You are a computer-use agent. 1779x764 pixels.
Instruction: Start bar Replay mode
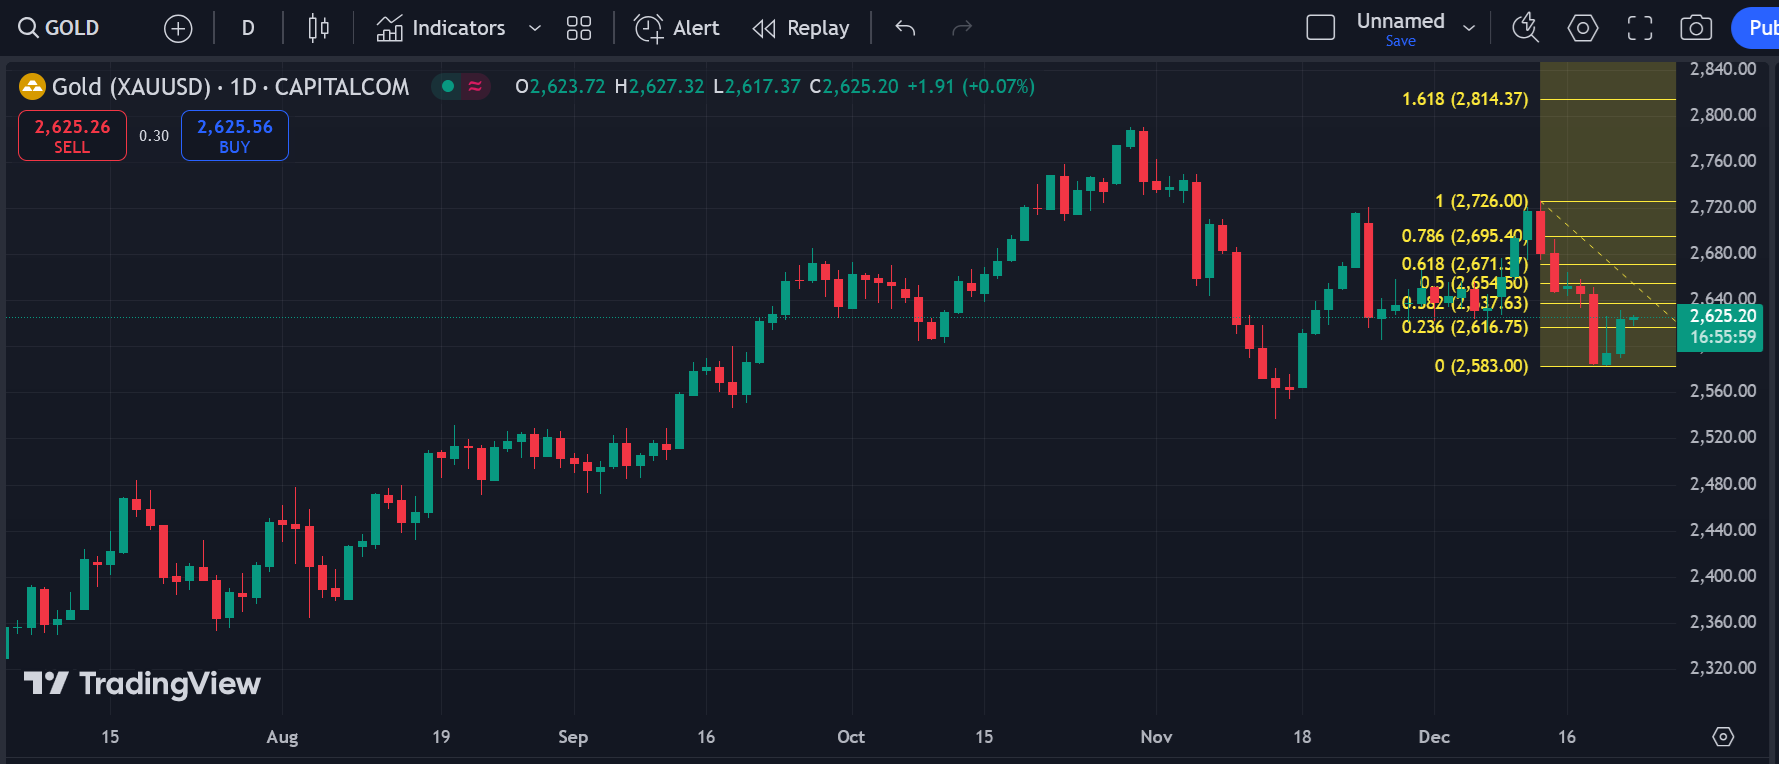[x=801, y=29]
